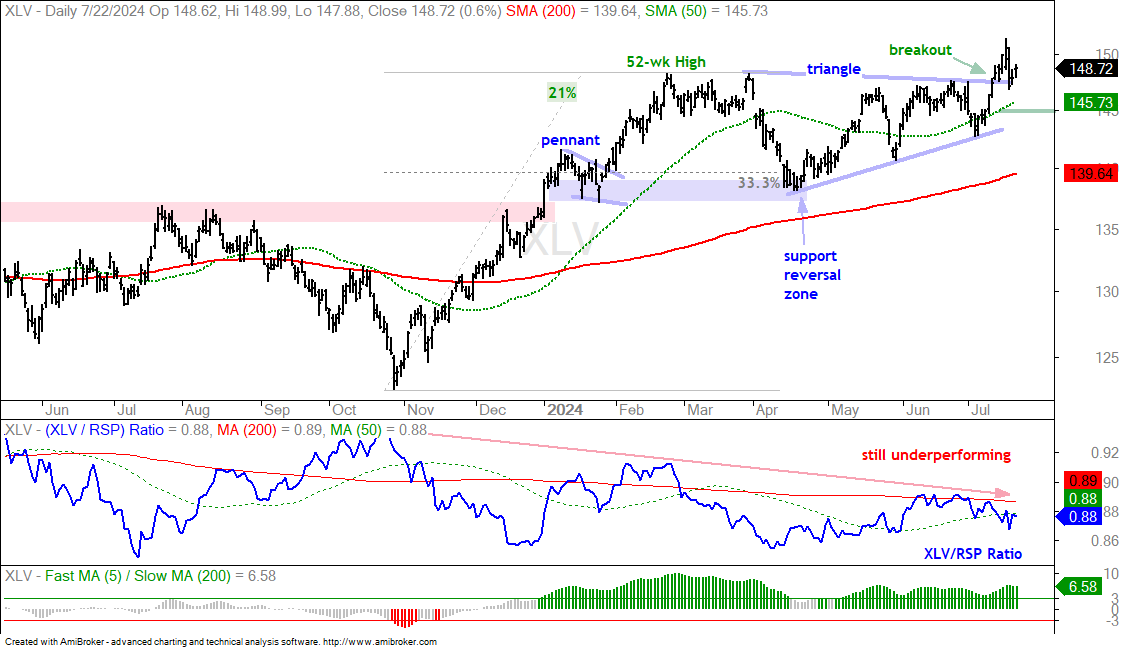Viewport: 1123px width, 647px height.
Task: Click the Jul label at right of axis
Action: [x=980, y=410]
